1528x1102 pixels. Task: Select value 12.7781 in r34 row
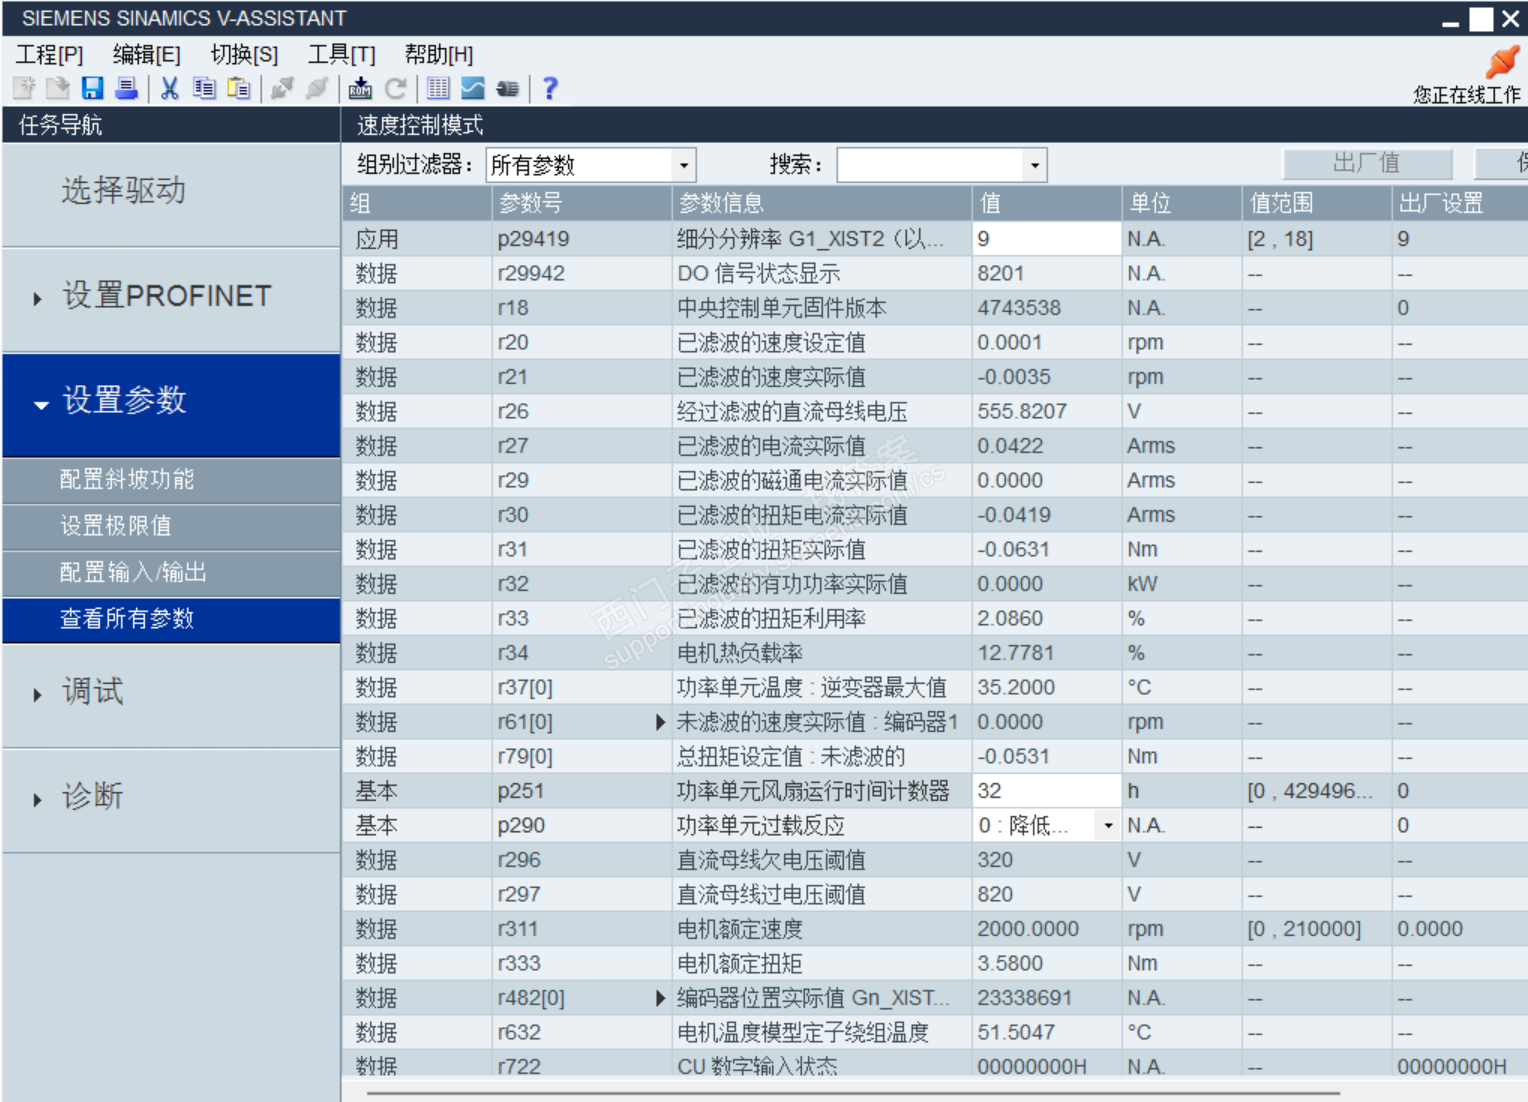[x=1016, y=653]
